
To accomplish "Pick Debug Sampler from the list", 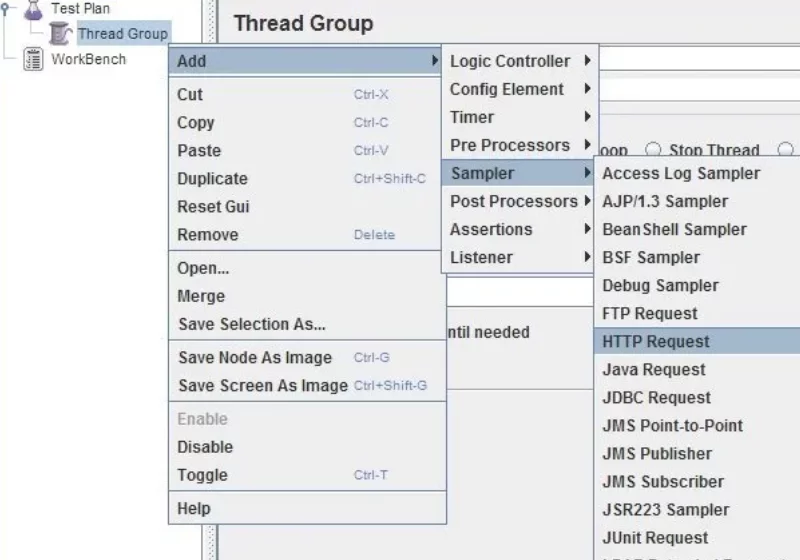I will click(660, 285).
